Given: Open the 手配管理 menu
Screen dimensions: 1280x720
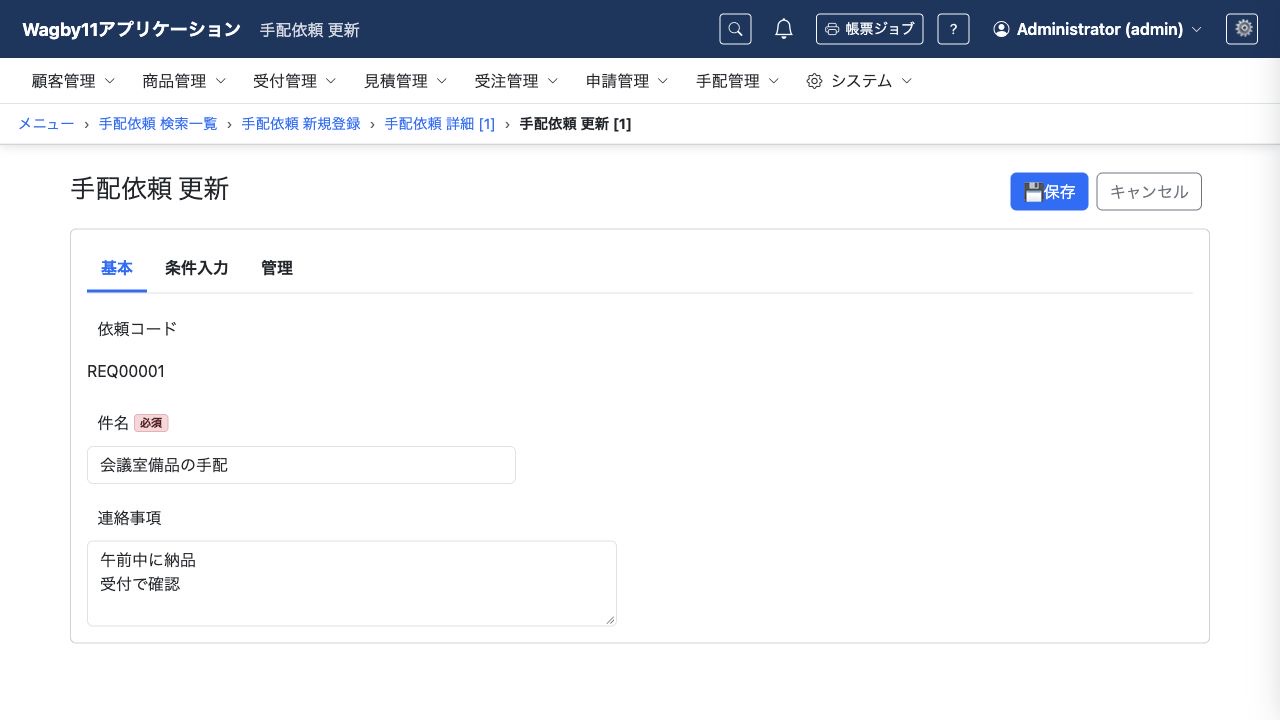Looking at the screenshot, I should click(739, 81).
